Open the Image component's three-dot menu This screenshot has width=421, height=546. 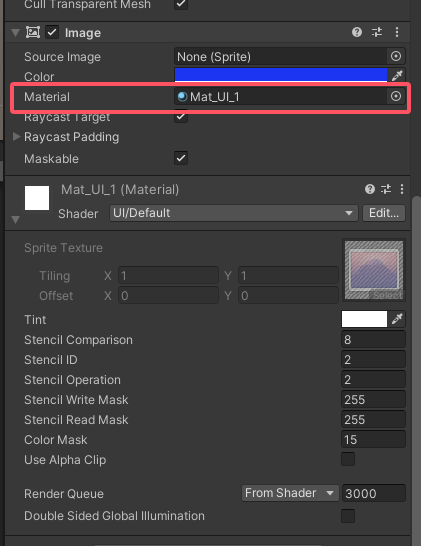click(397, 32)
